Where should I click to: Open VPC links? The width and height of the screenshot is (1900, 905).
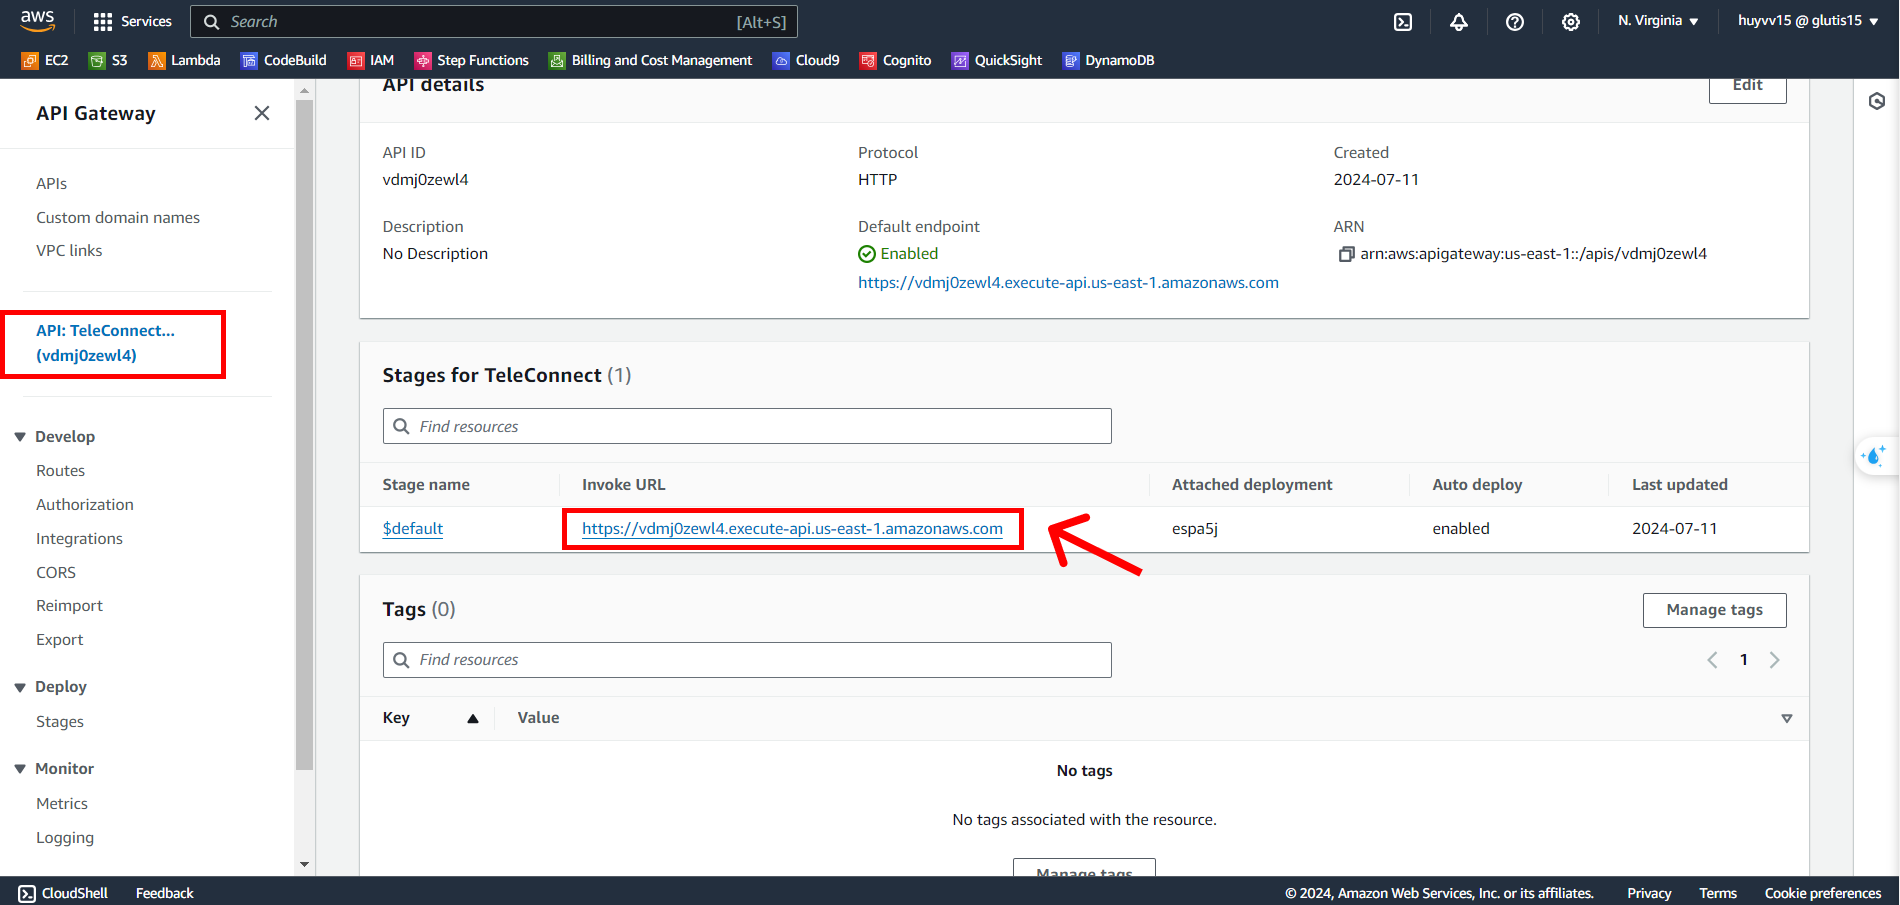click(69, 251)
